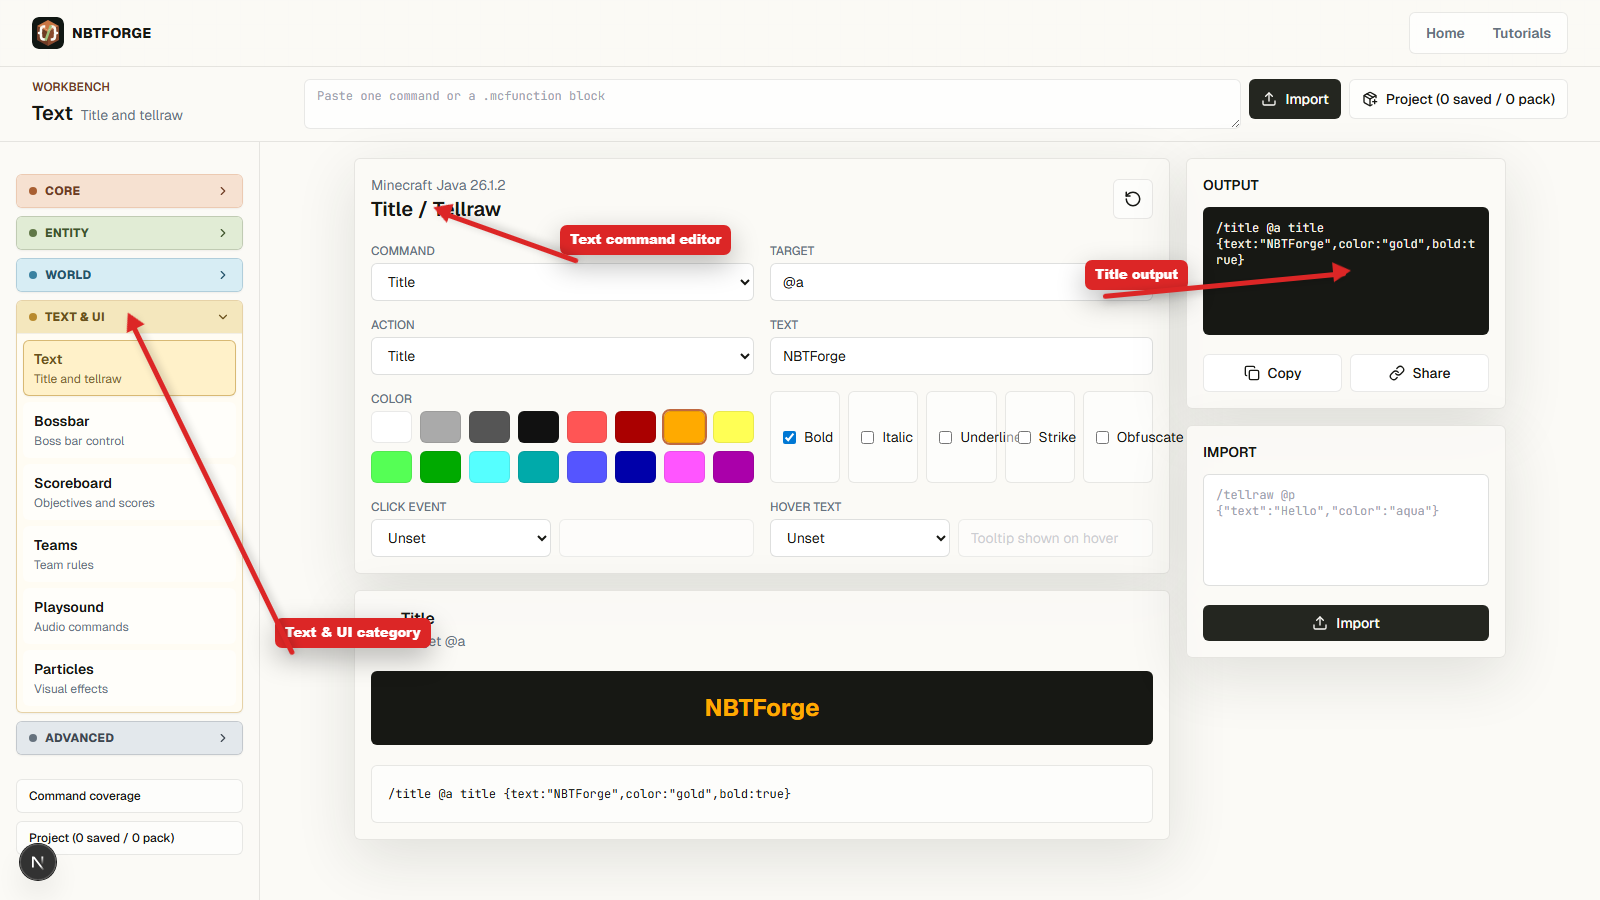The width and height of the screenshot is (1600, 900).
Task: Open the Home navigation link
Action: (1445, 33)
